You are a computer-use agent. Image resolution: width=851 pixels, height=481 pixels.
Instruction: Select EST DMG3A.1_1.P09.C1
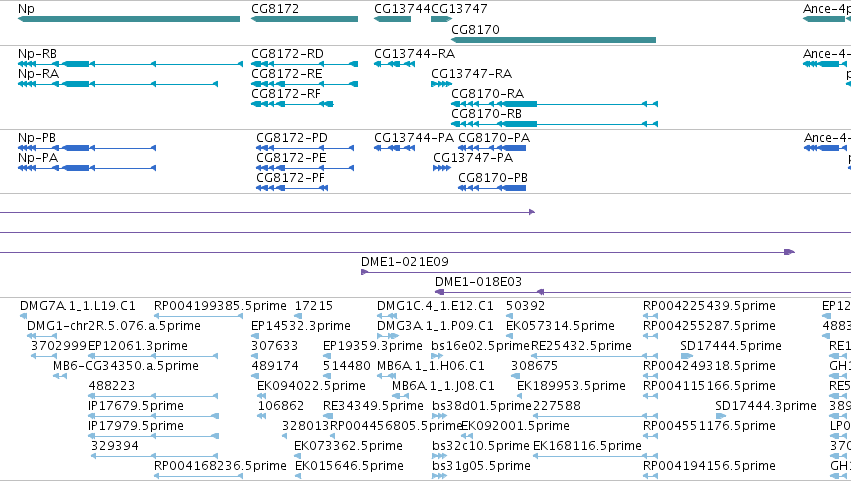pyautogui.click(x=435, y=326)
